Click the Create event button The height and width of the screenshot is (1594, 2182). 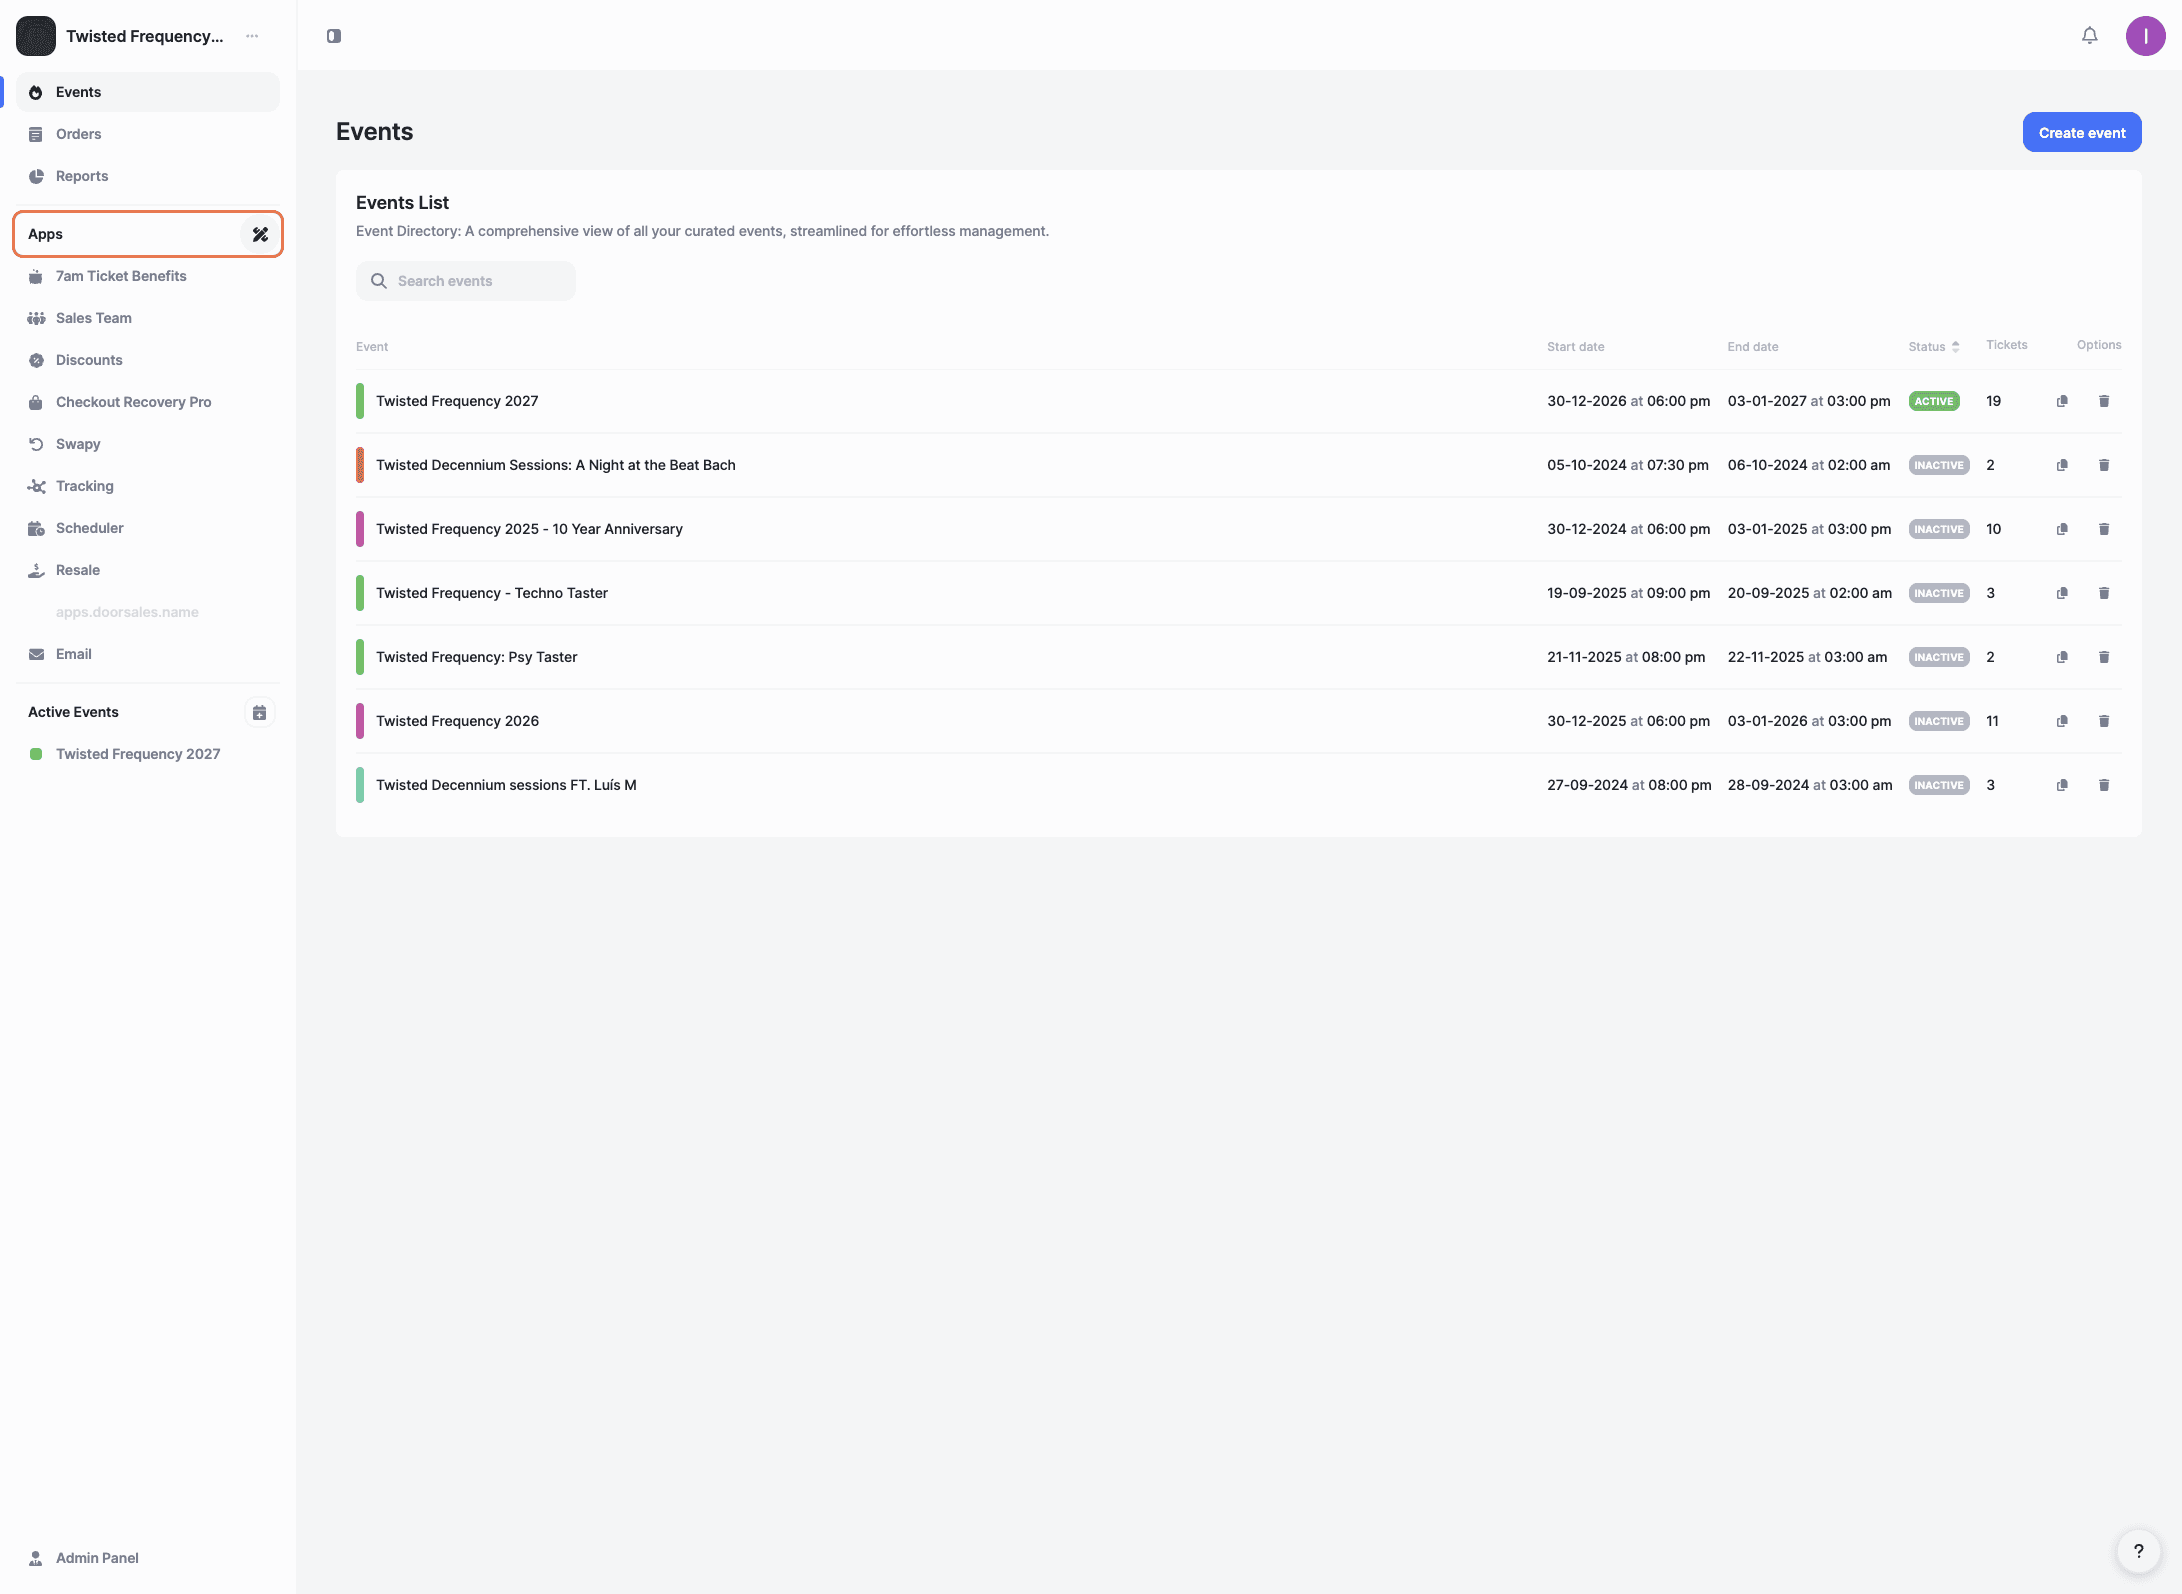2081,132
